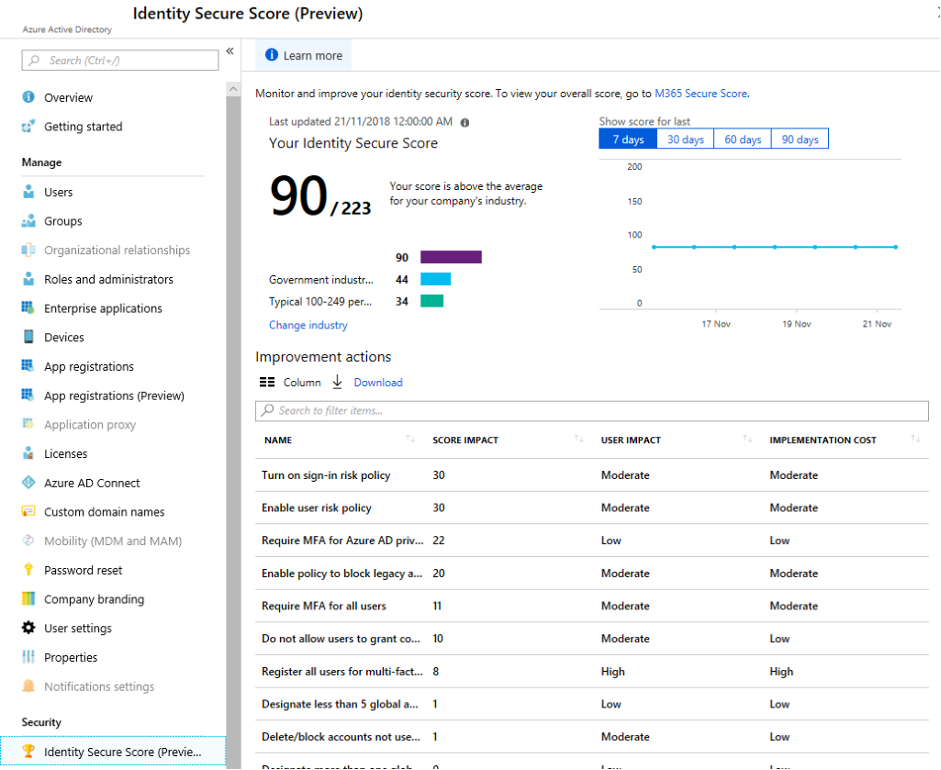
Task: Click Change industry
Action: pos(307,325)
